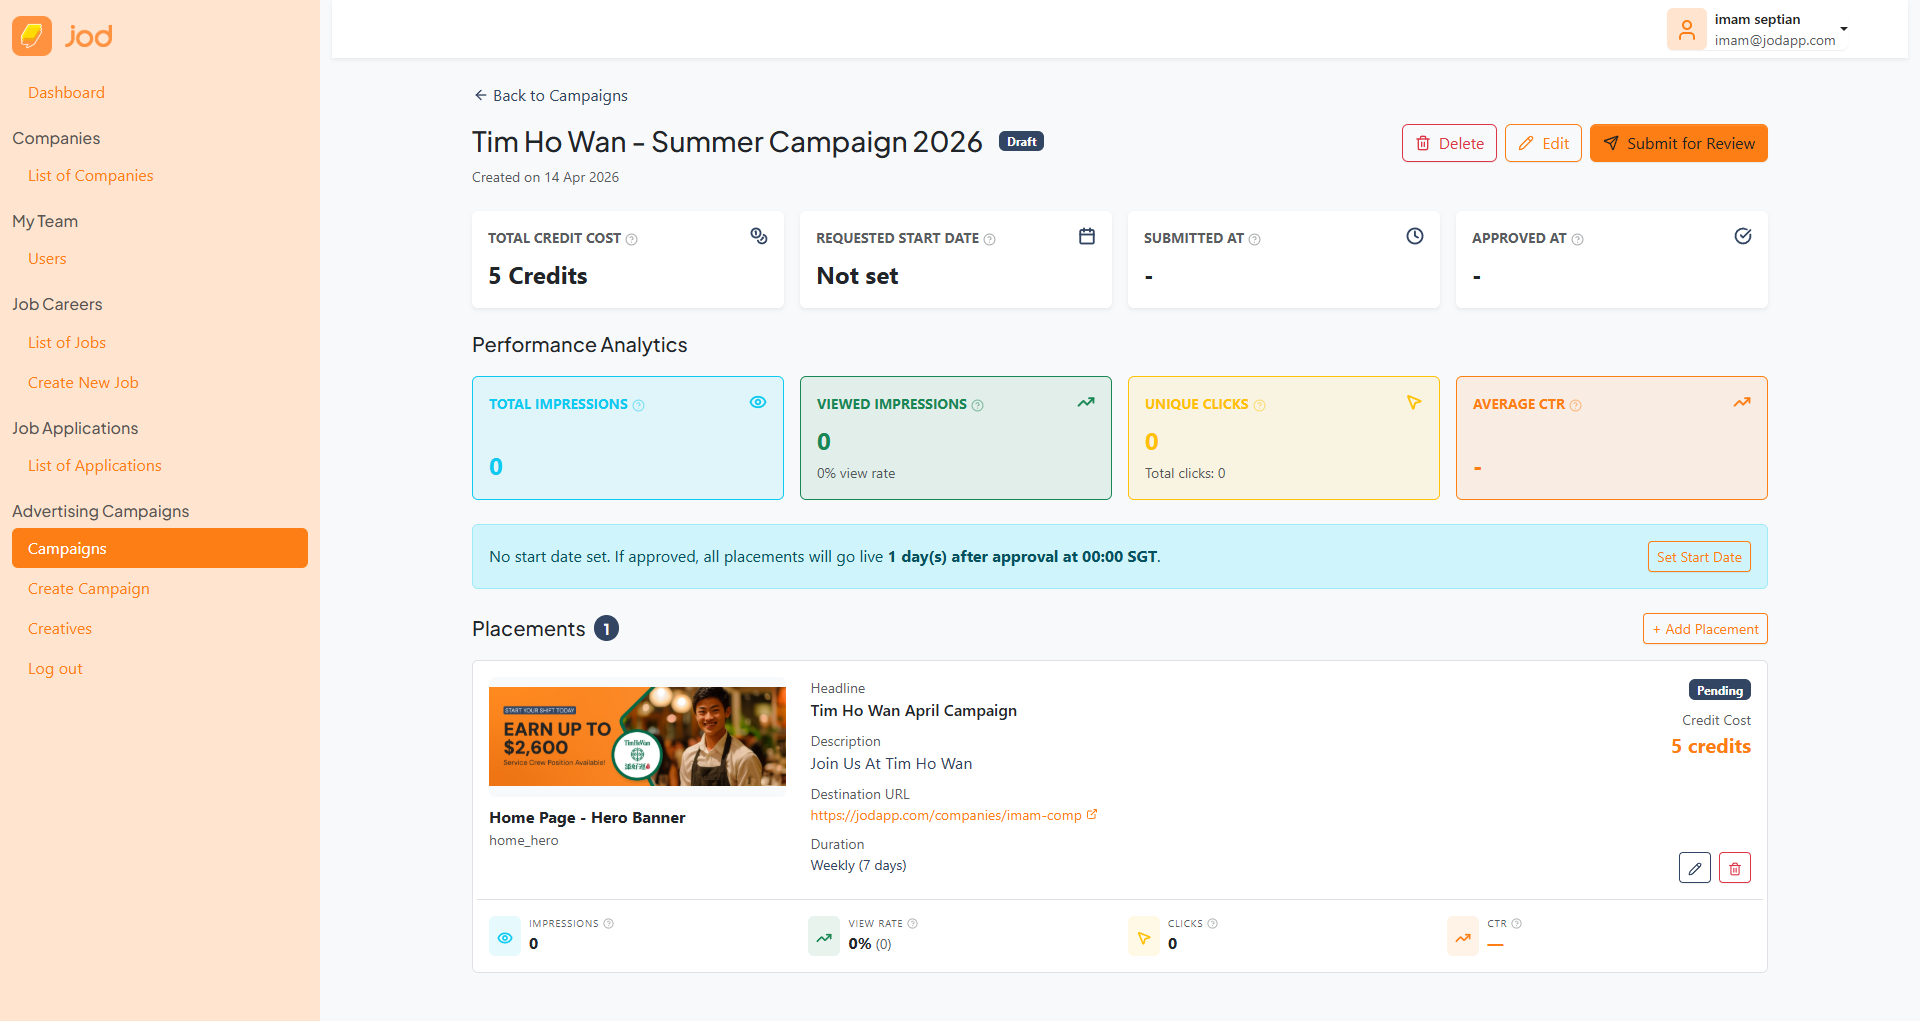The height and width of the screenshot is (1021, 1920).
Task: Open the jodapp.com destination URL link
Action: click(x=954, y=816)
